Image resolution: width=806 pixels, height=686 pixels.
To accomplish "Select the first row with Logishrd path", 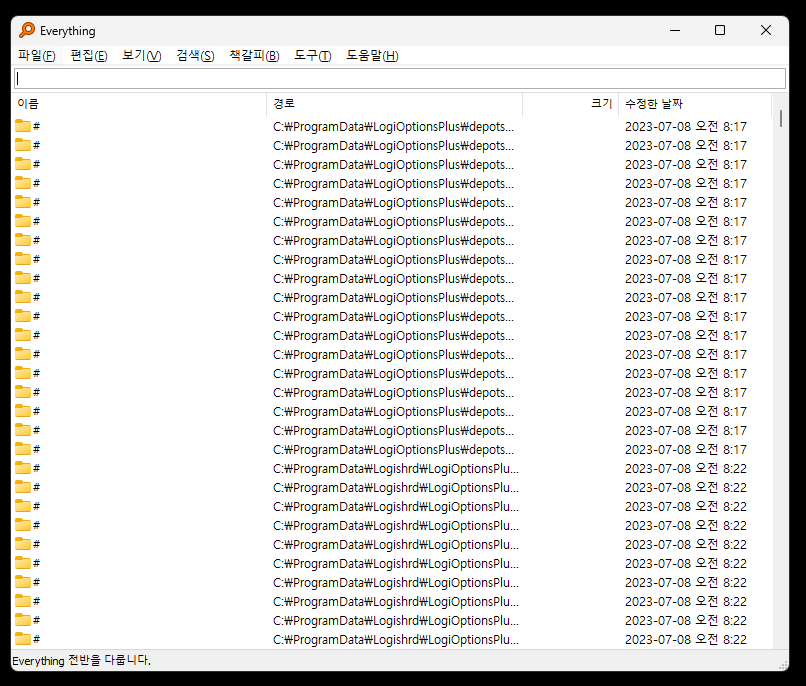I will (x=392, y=469).
